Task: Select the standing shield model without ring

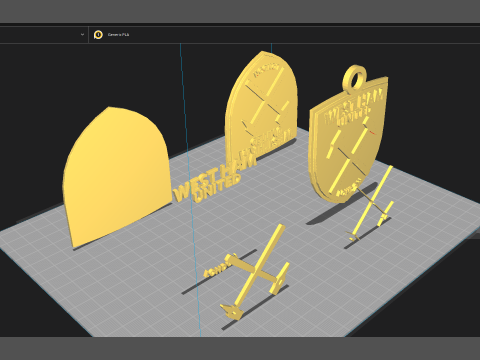Action: click(x=261, y=107)
